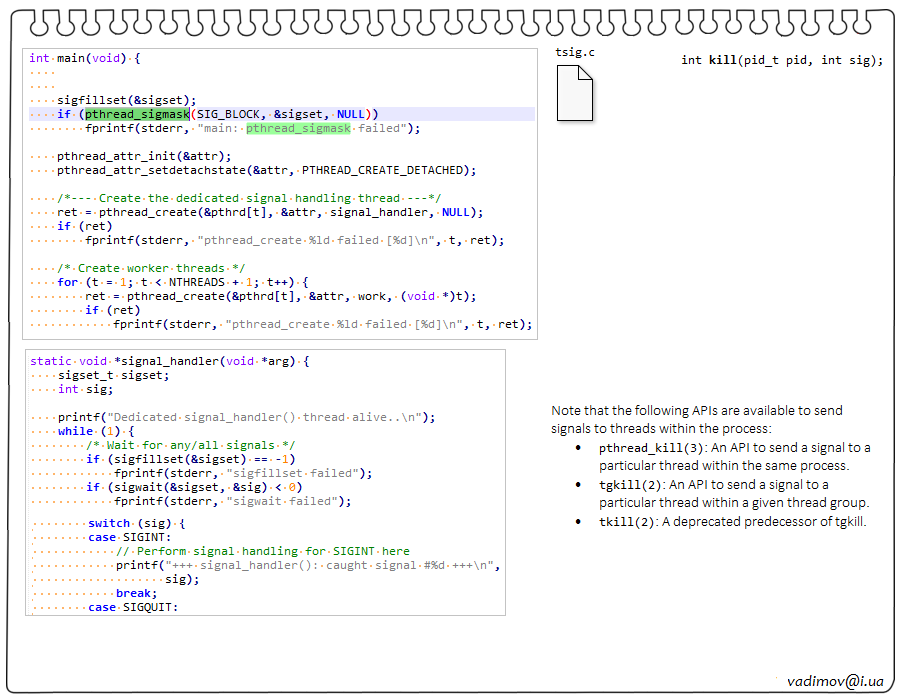Image resolution: width=900 pixels, height=700 pixels.
Task: Click the sigfillset(&sigset) line in main
Action: point(126,100)
